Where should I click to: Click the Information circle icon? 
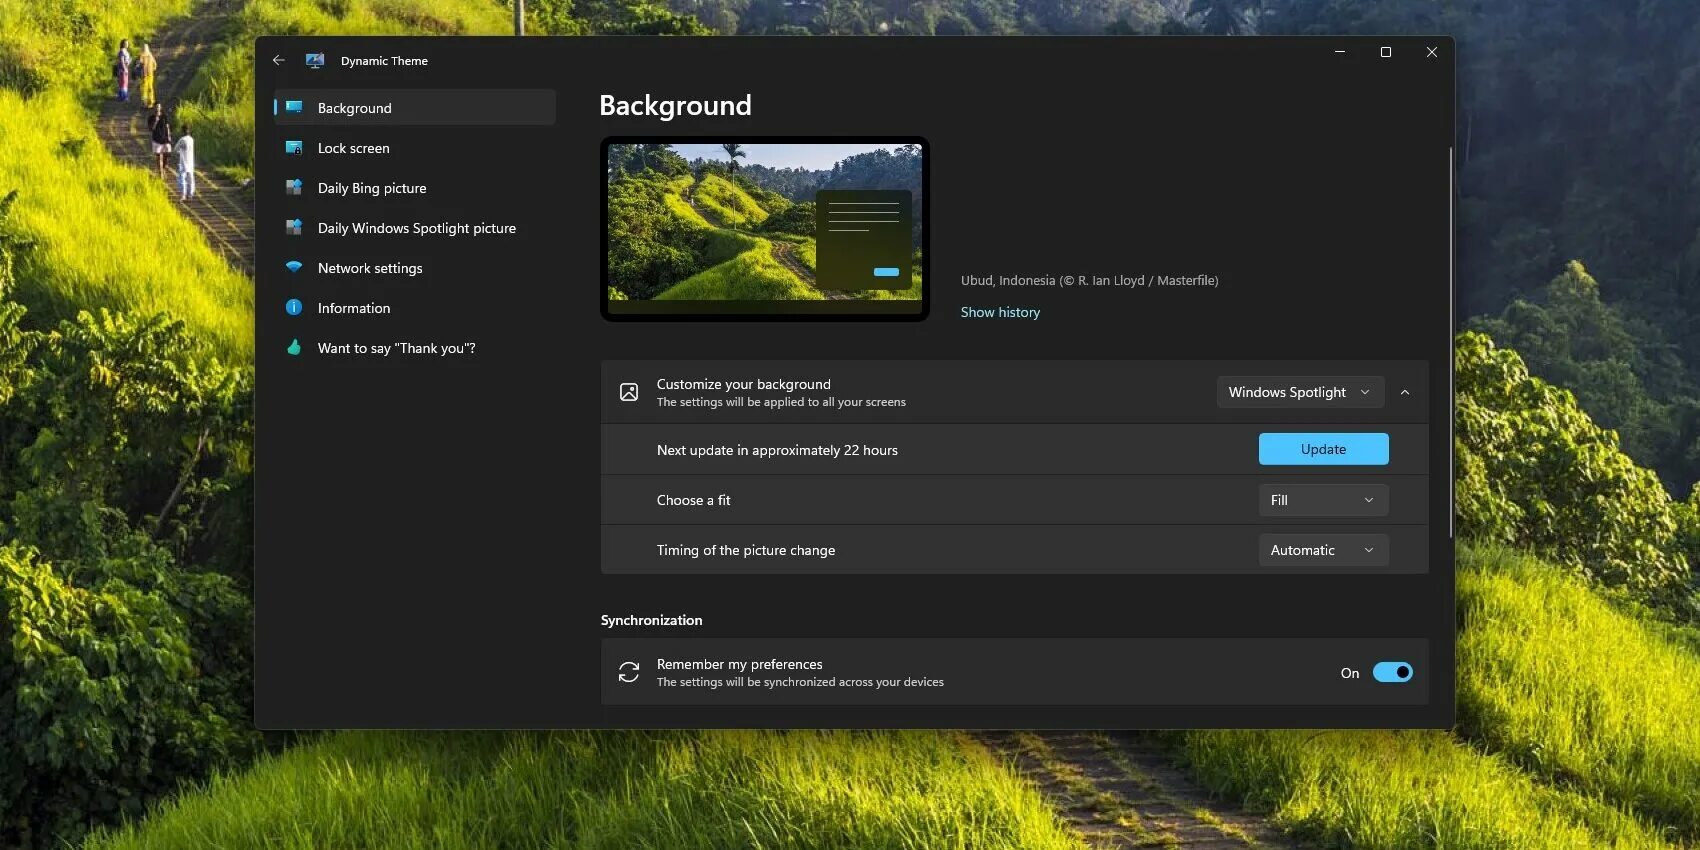tap(294, 307)
